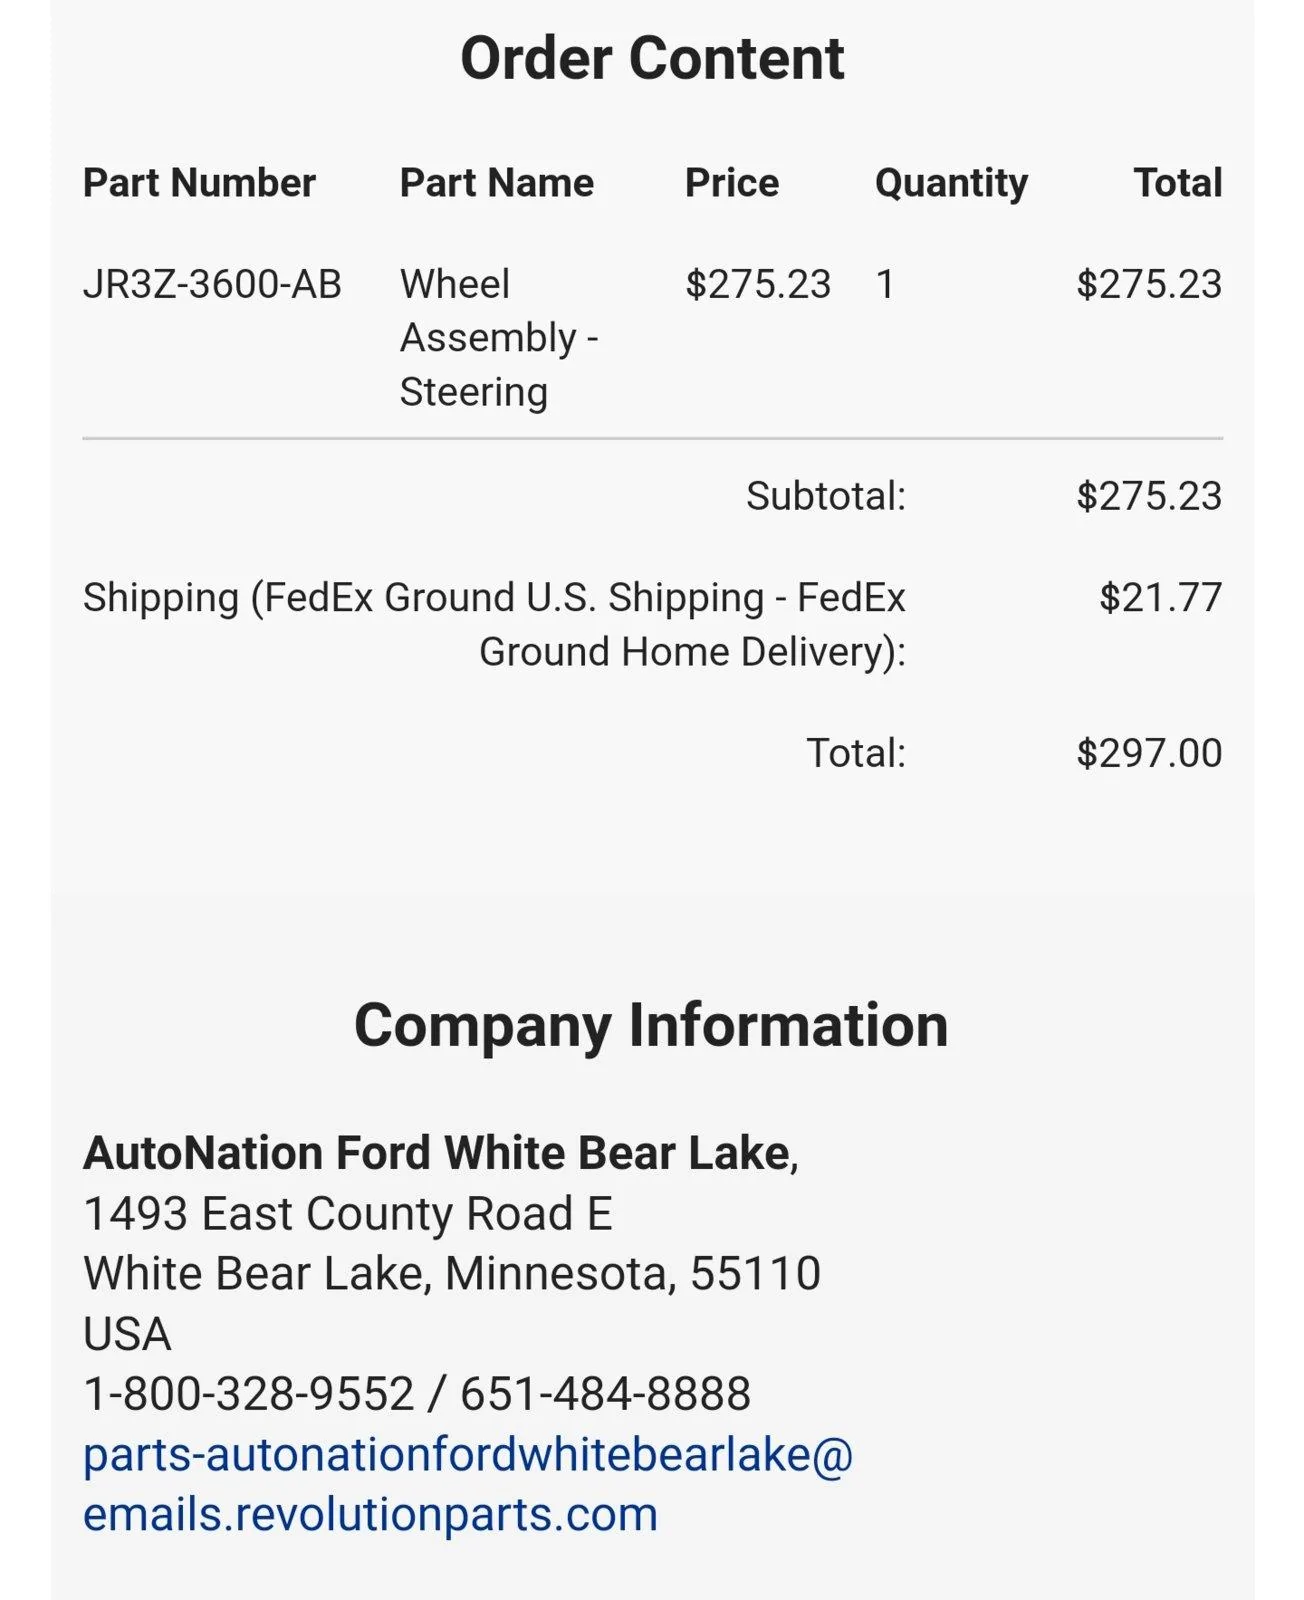The image size is (1304, 1600).
Task: Click the Order Content heading
Action: pyautogui.click(x=652, y=58)
